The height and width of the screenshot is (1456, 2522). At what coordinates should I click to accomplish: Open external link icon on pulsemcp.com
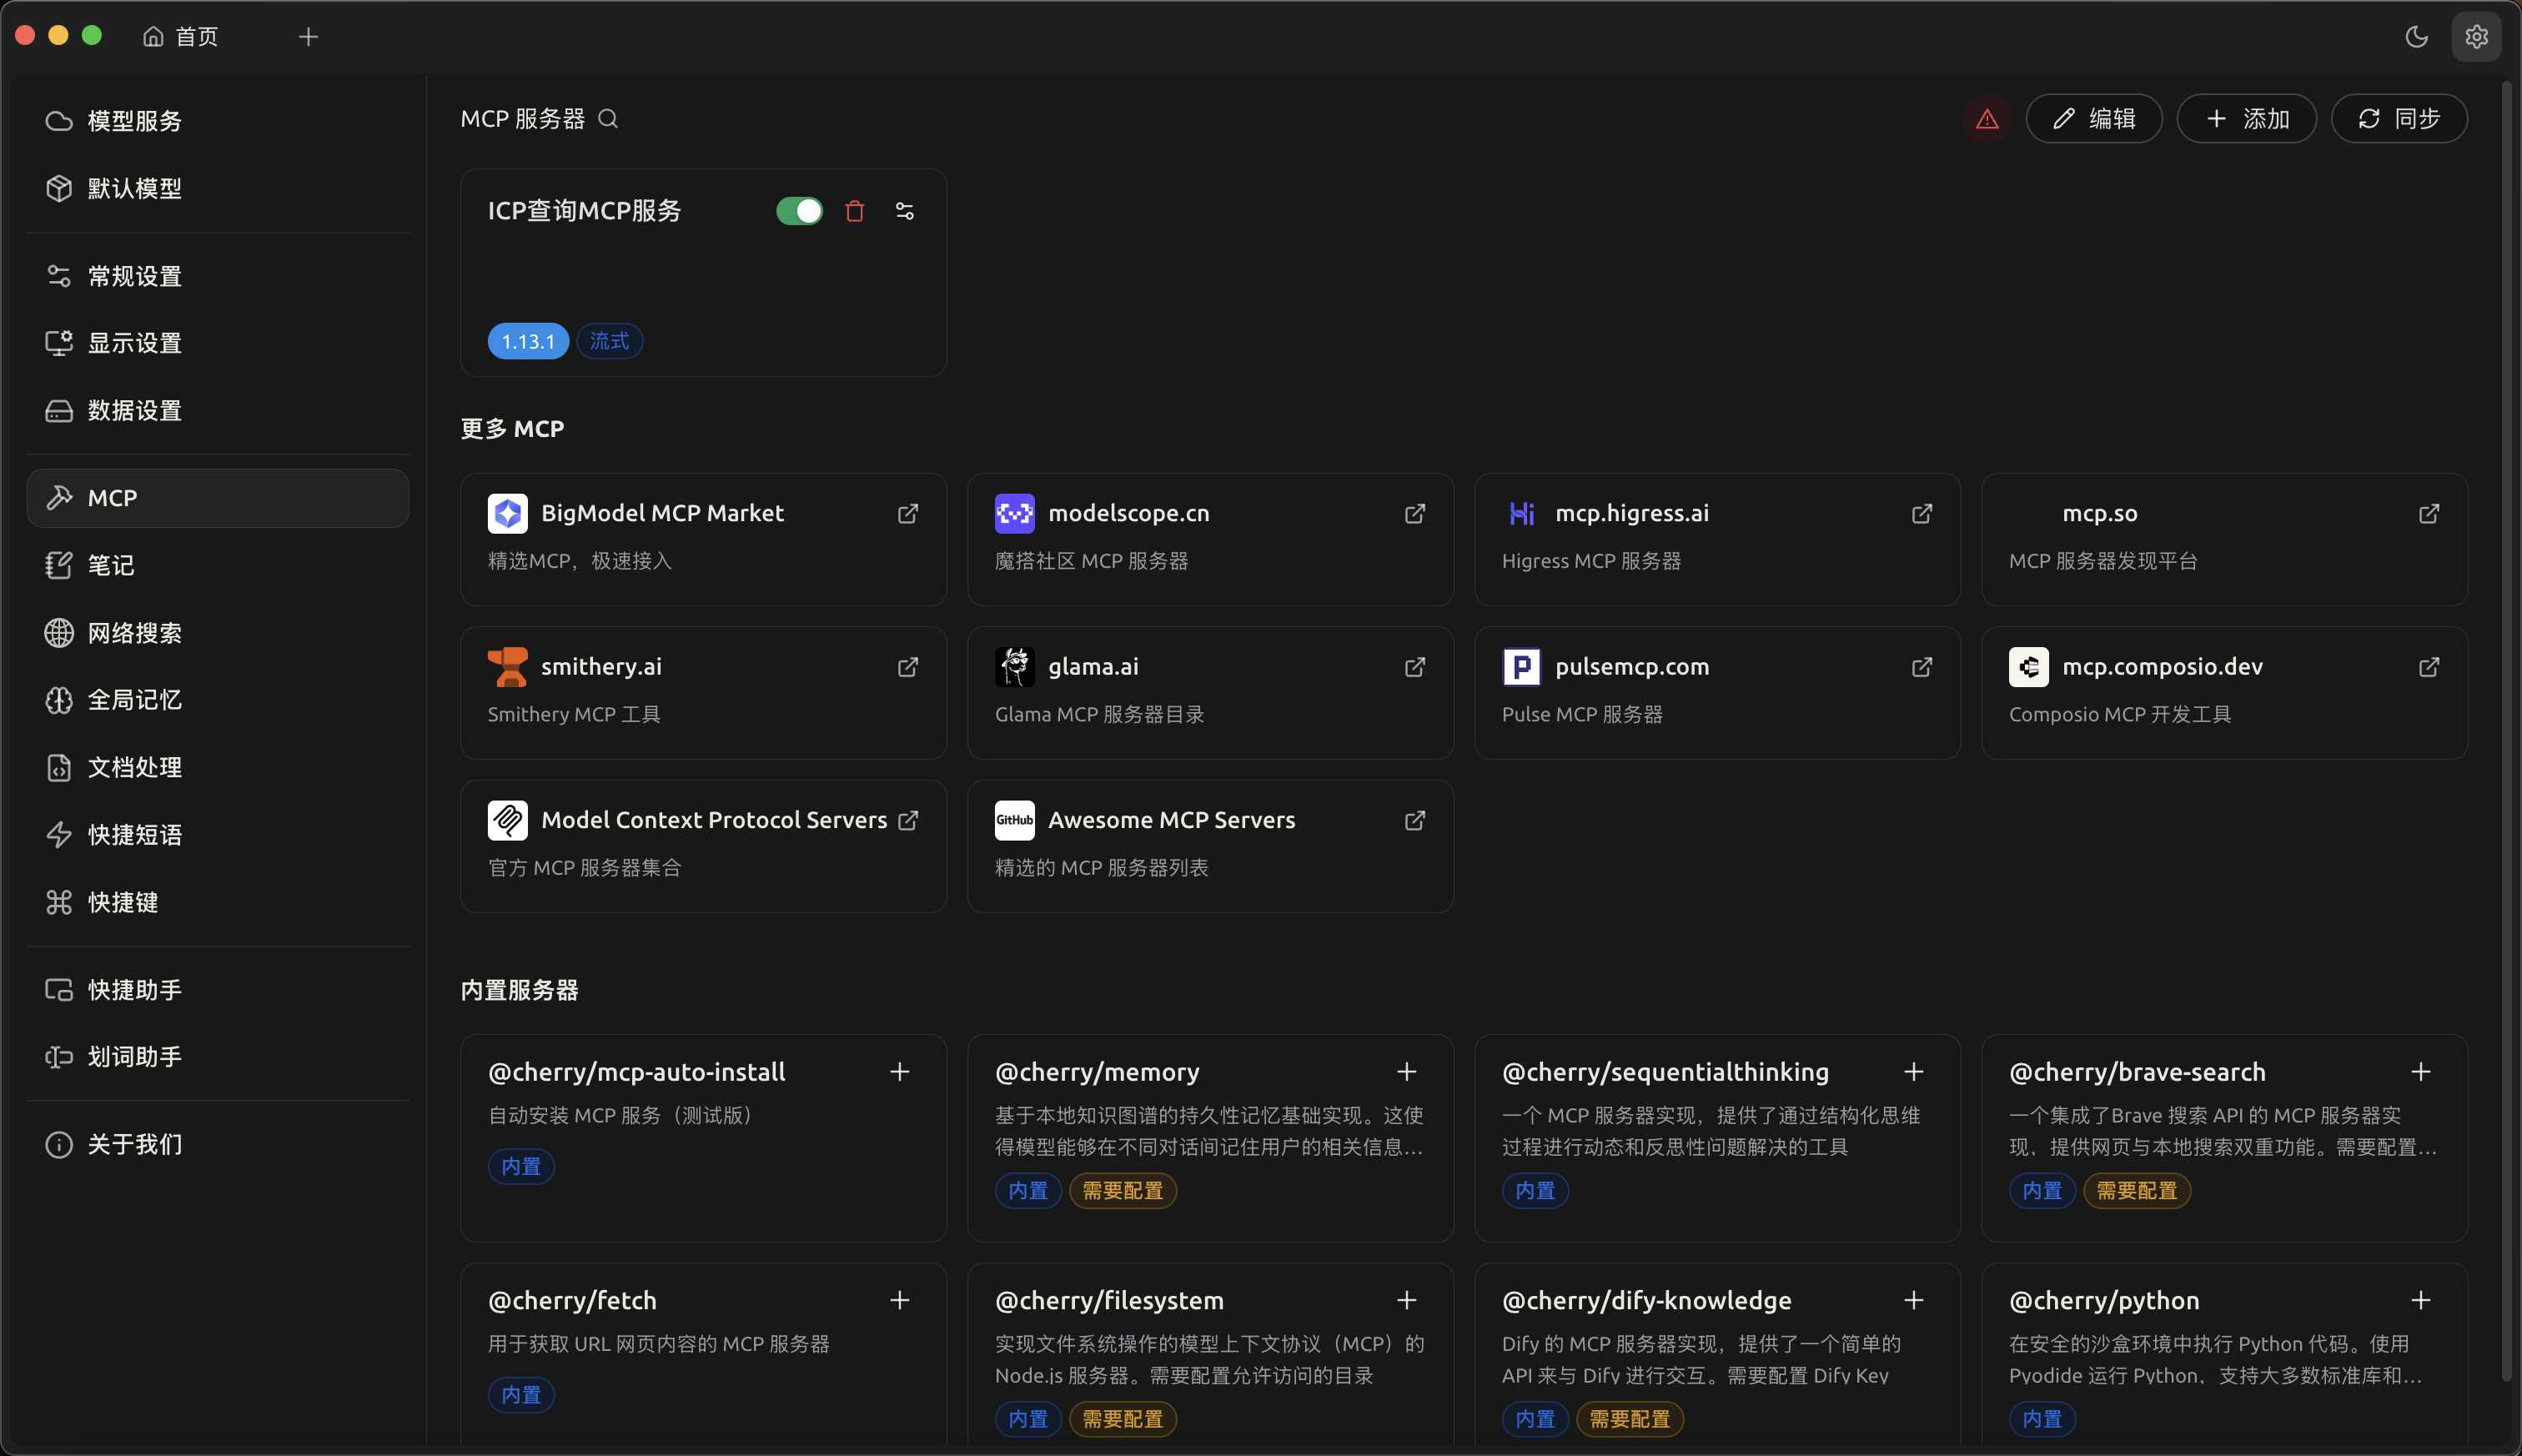coord(1922,667)
